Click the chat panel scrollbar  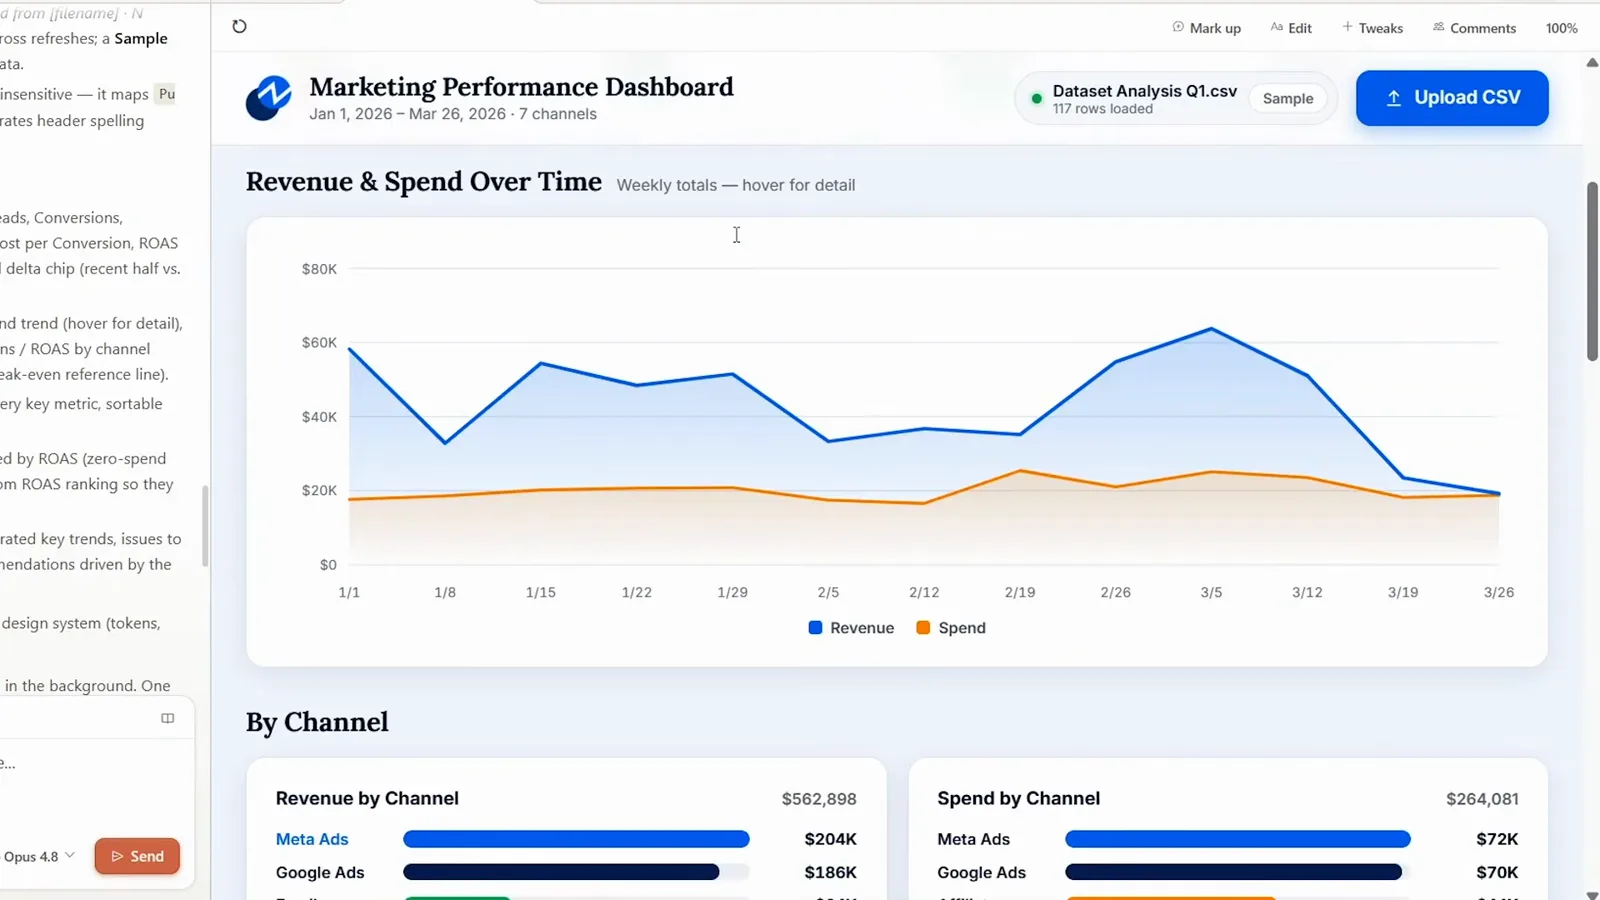tap(205, 526)
